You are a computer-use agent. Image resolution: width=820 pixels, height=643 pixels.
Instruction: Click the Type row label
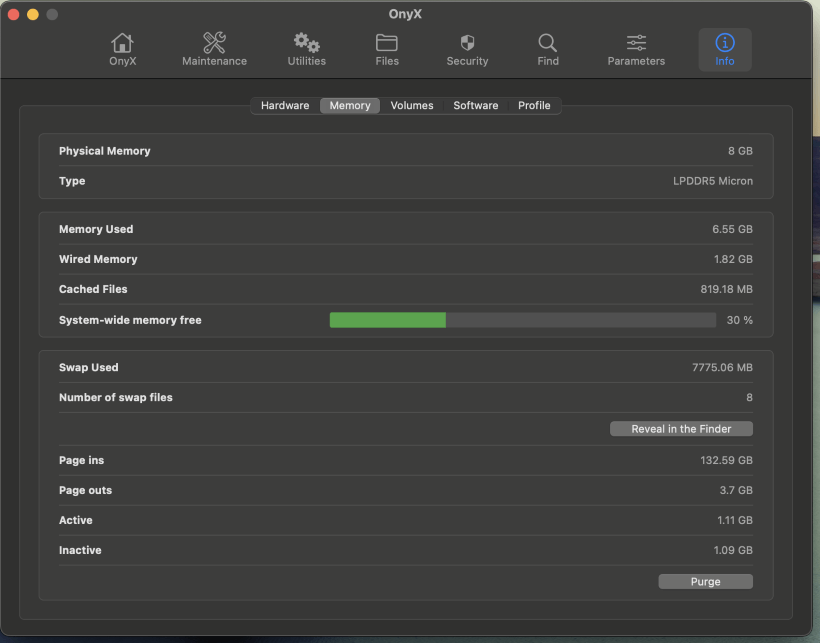tap(72, 181)
